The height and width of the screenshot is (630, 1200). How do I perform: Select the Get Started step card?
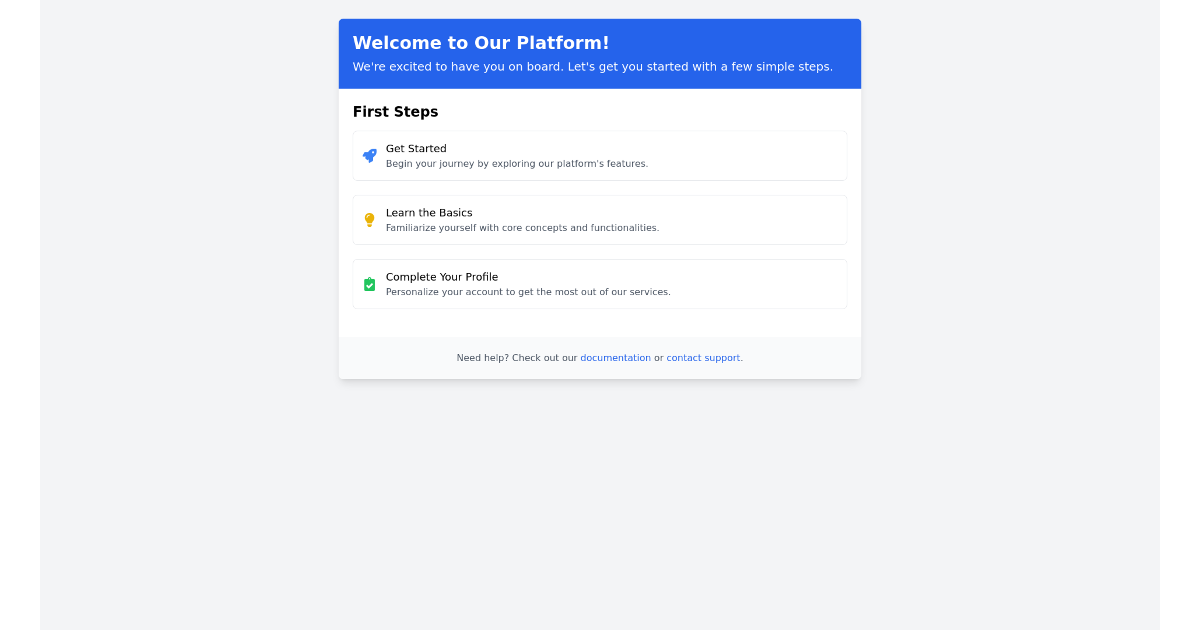click(x=599, y=155)
